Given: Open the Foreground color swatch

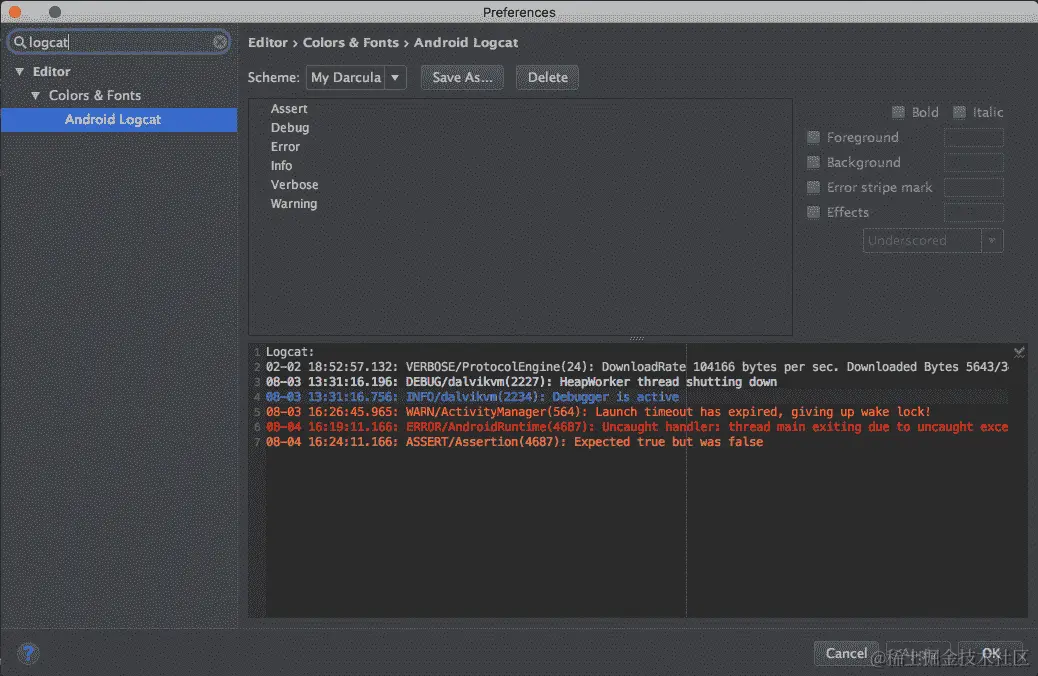Looking at the screenshot, I should coord(973,138).
